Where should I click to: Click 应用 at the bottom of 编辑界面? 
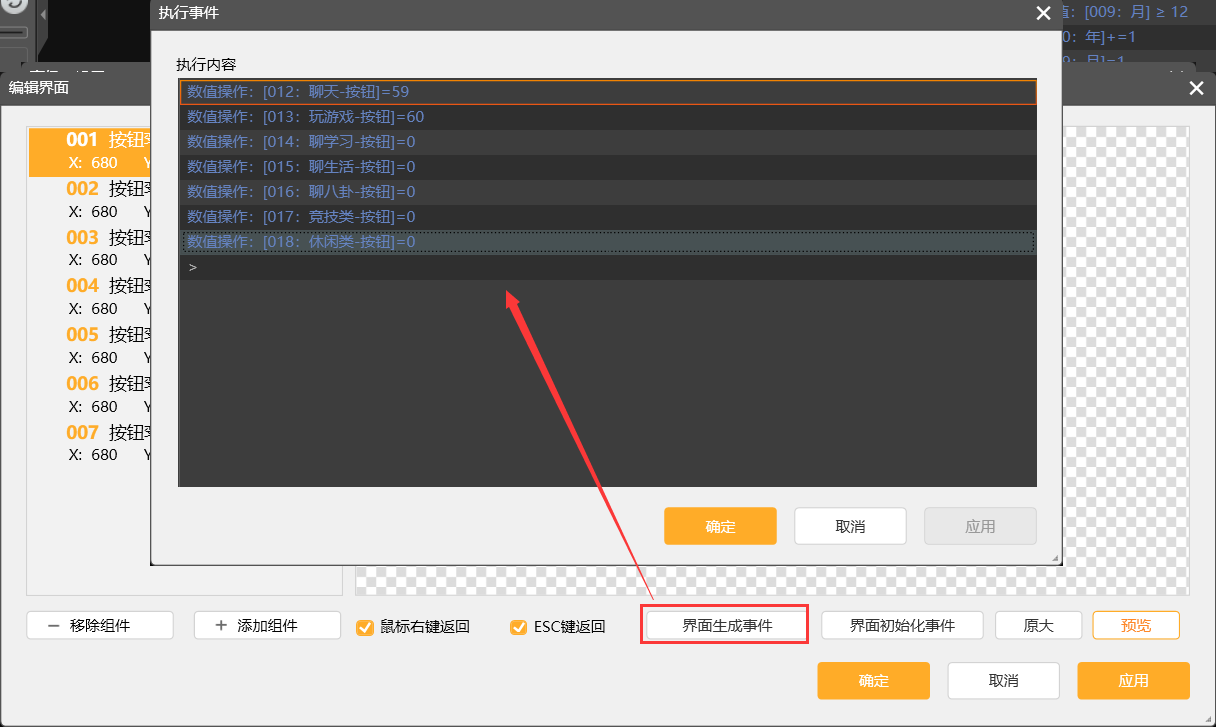point(1133,681)
